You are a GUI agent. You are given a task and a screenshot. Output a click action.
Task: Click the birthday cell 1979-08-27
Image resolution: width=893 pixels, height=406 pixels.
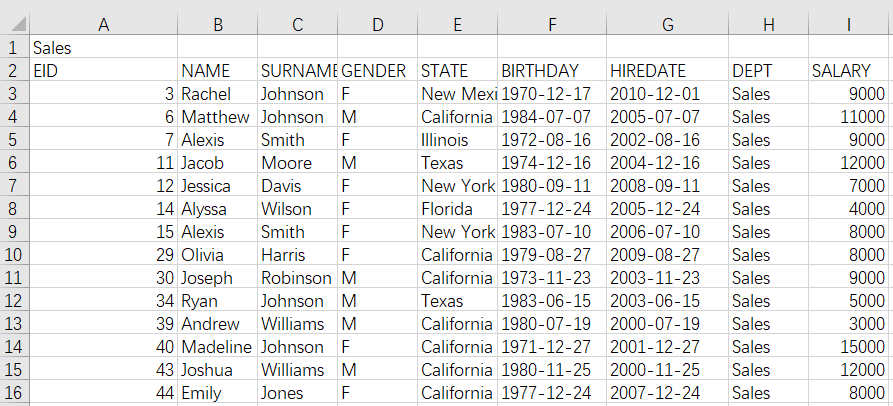coord(552,255)
